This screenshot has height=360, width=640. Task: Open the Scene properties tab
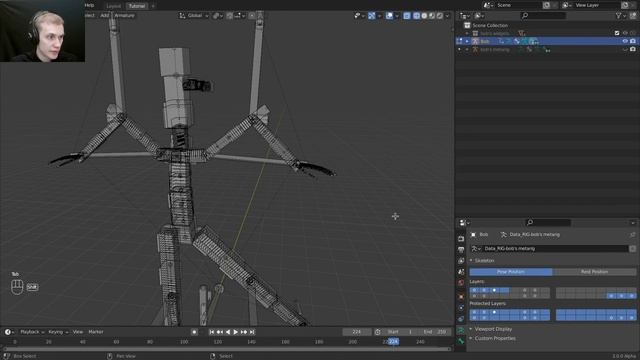(x=461, y=271)
